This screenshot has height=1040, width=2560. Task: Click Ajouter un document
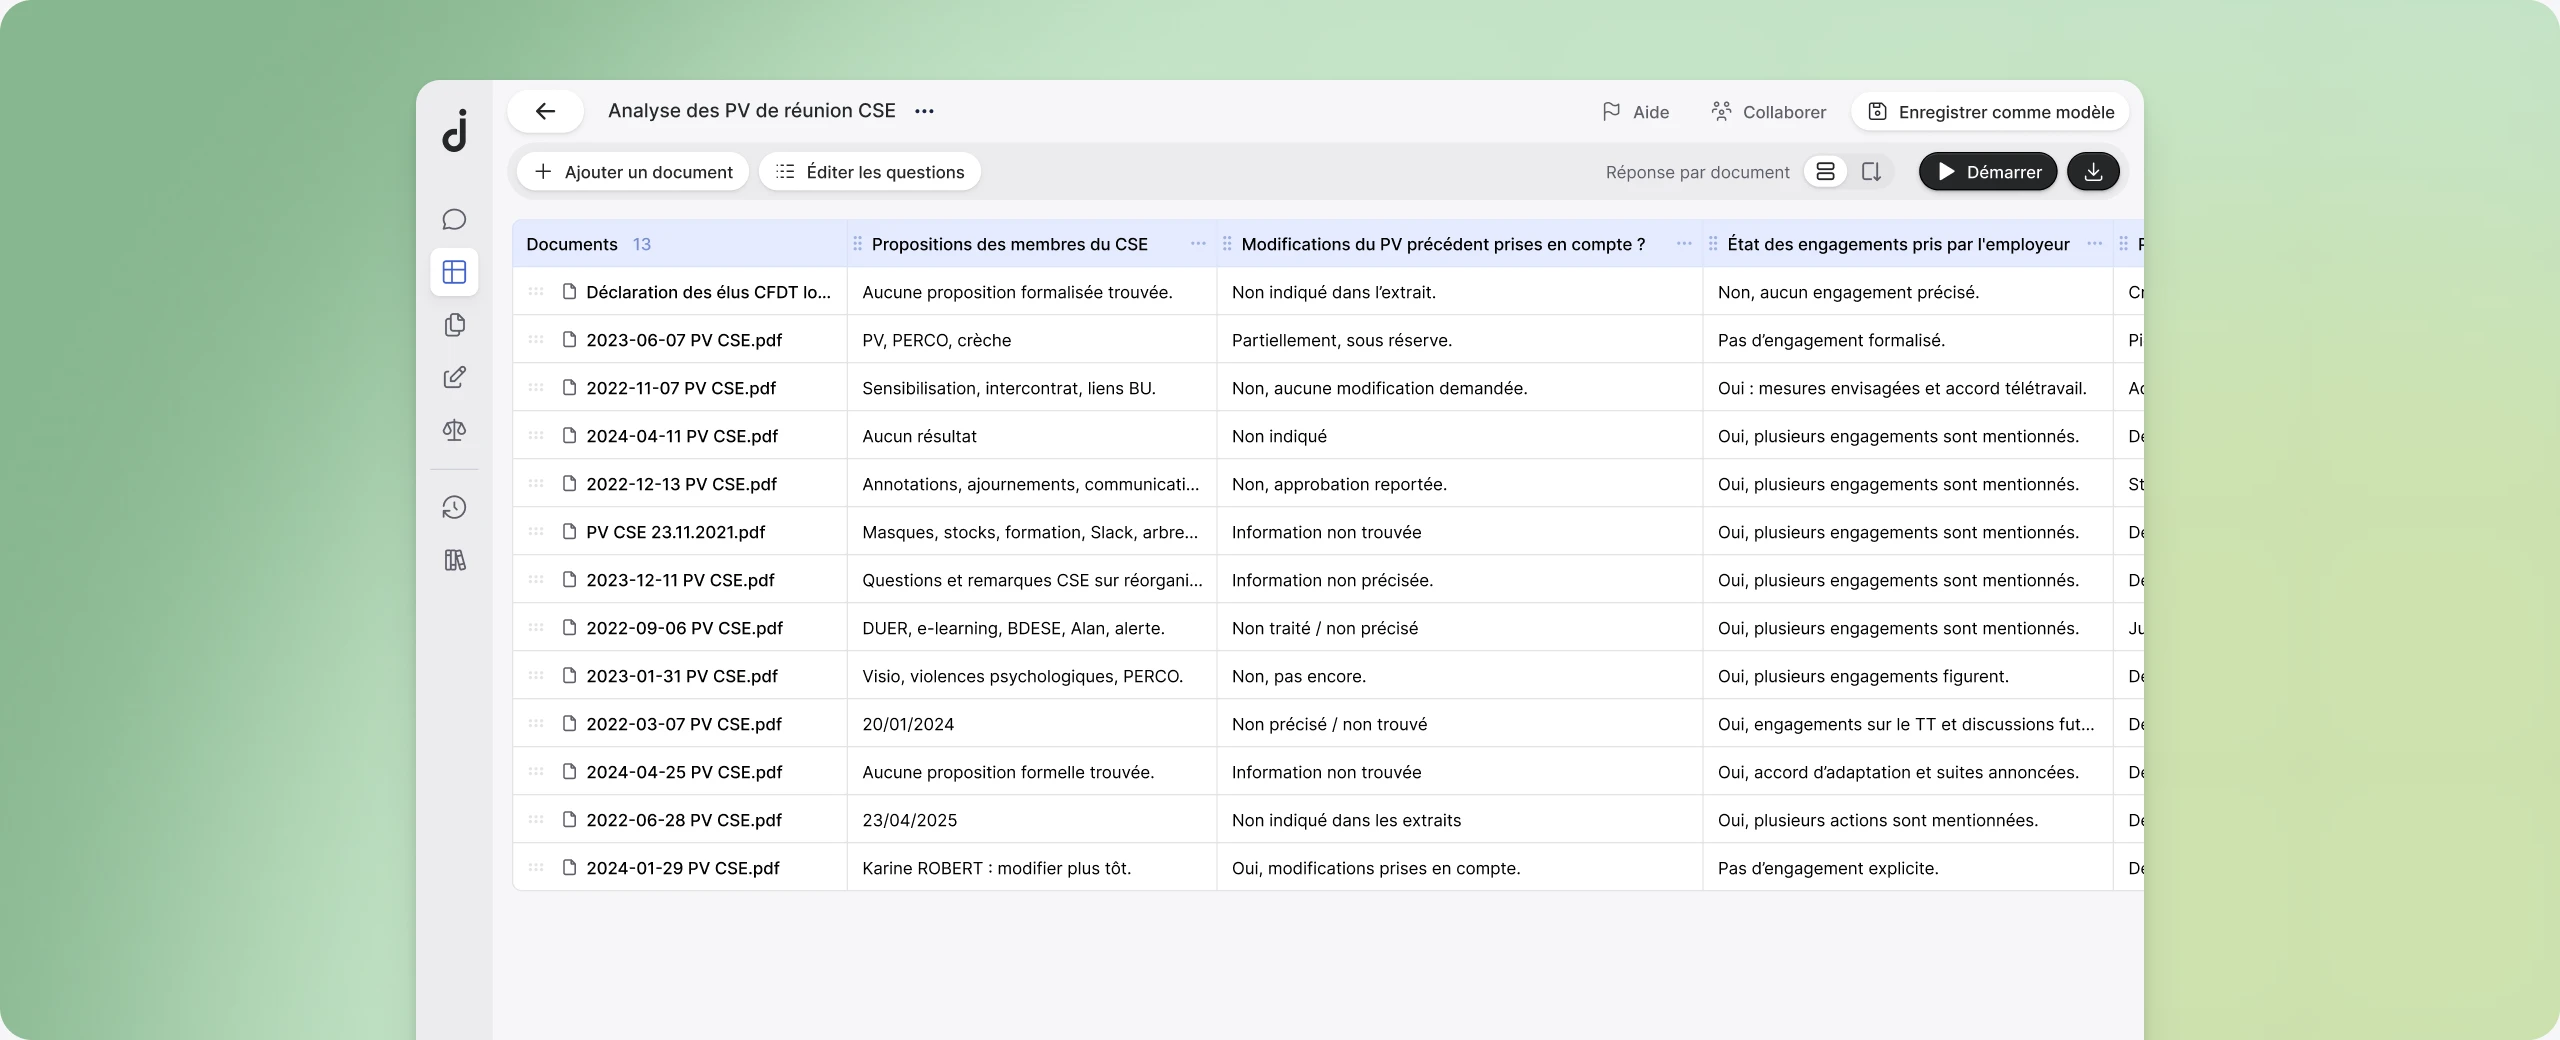[x=633, y=172]
